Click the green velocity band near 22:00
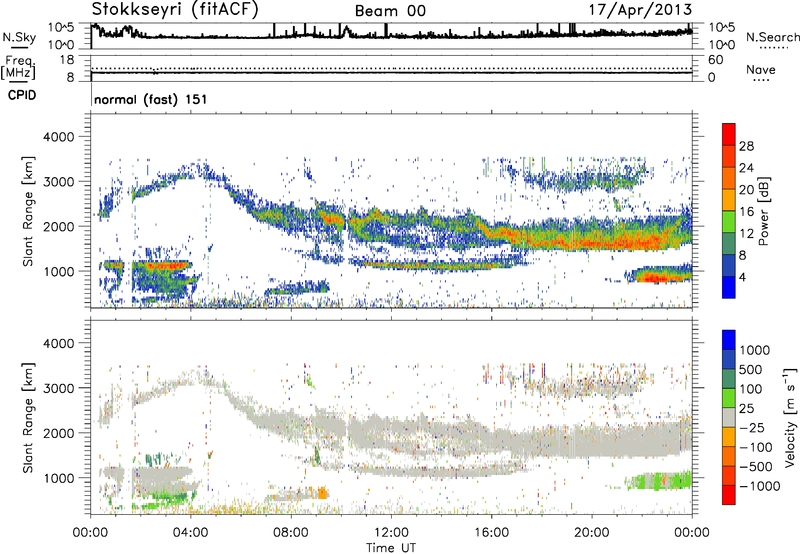This screenshot has width=800, height=554. coord(658,481)
